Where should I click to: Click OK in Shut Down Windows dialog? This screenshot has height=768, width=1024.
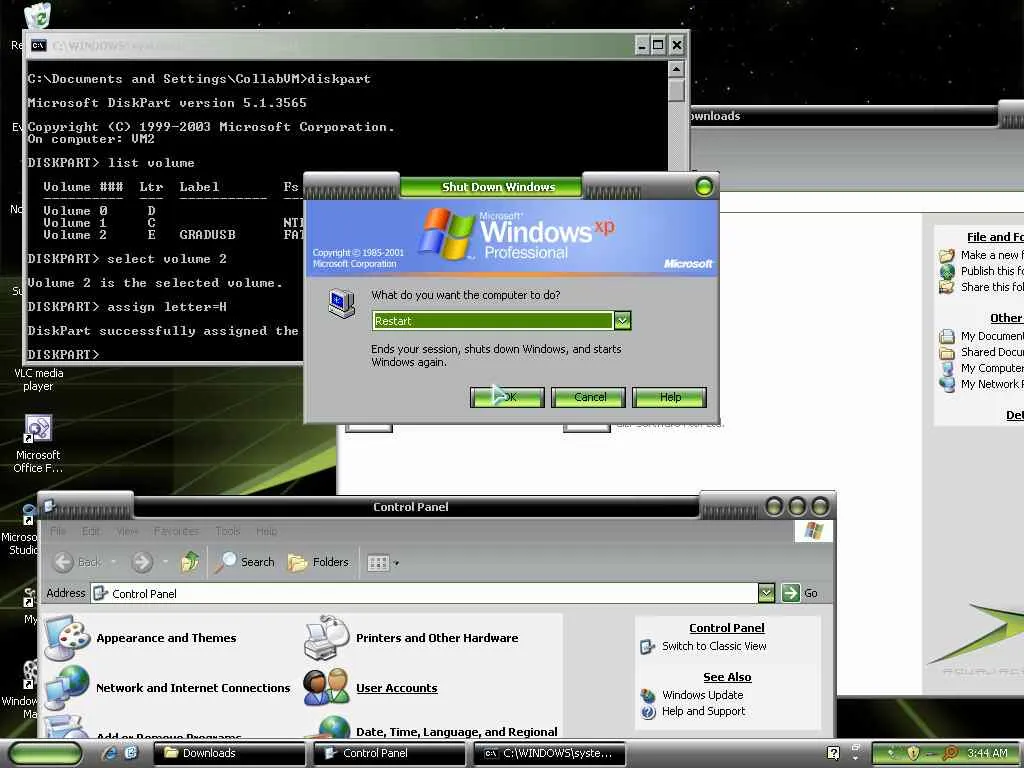click(507, 397)
